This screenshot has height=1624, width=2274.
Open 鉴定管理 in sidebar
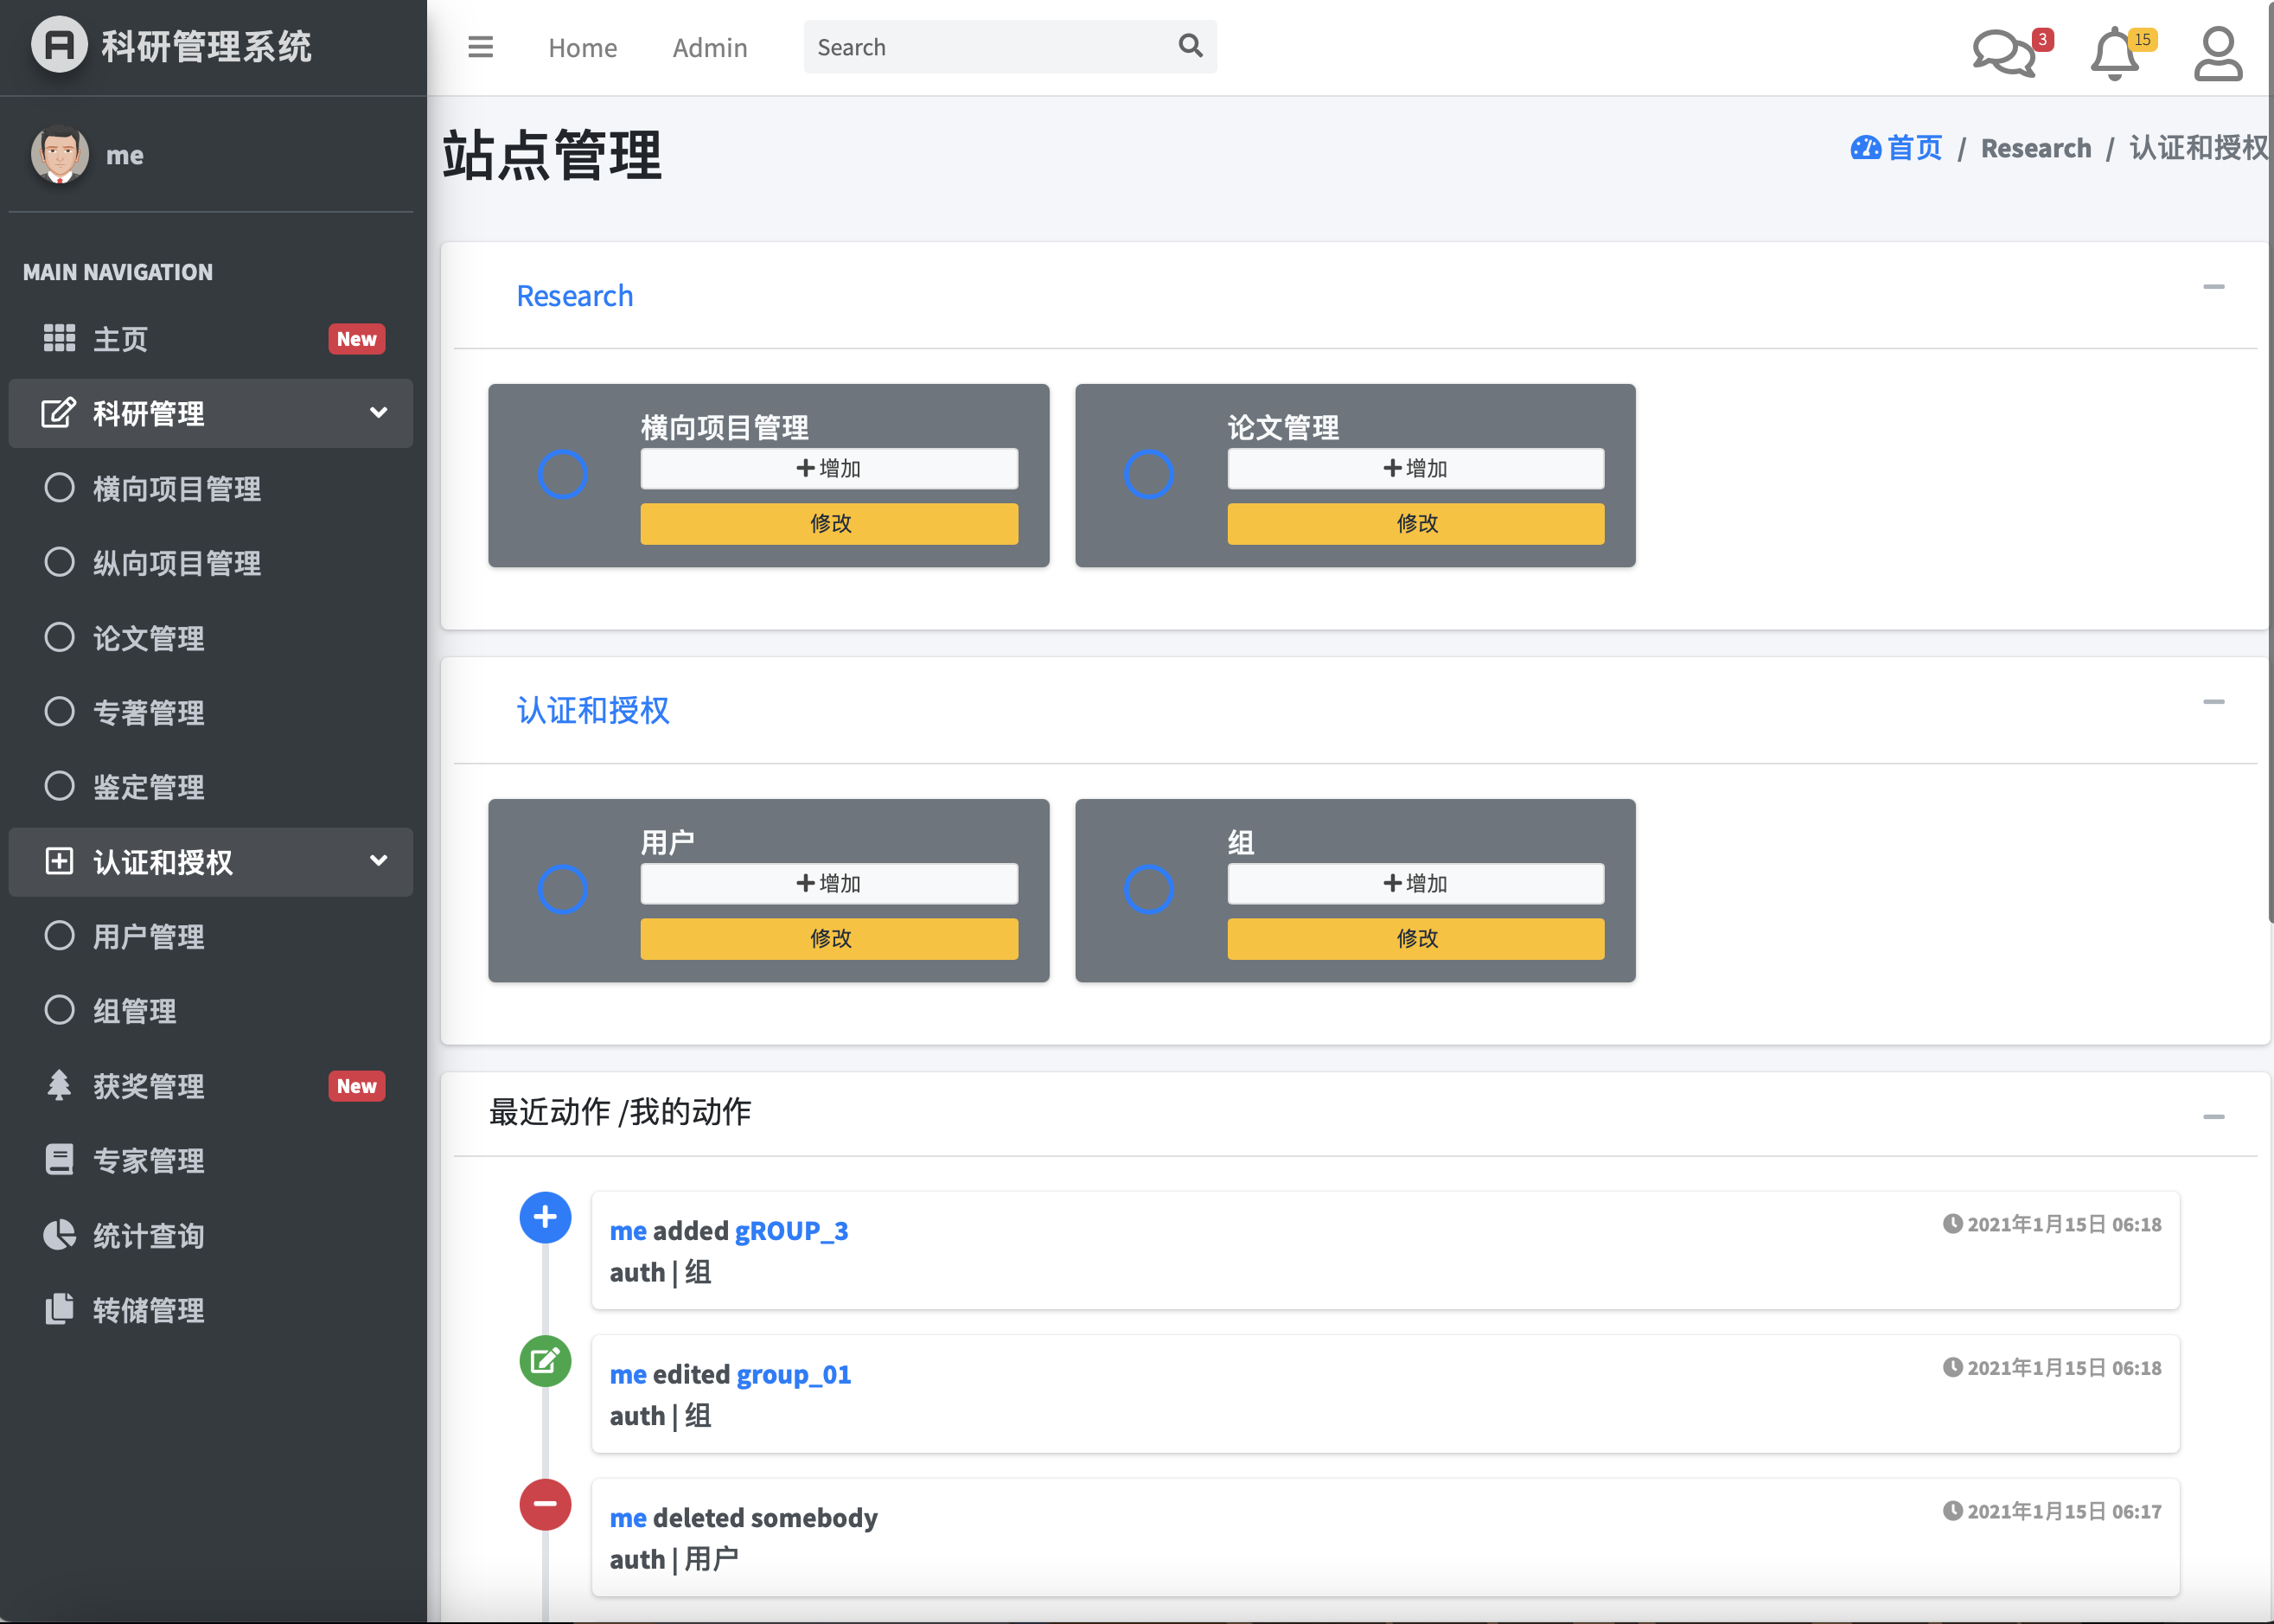tap(211, 787)
